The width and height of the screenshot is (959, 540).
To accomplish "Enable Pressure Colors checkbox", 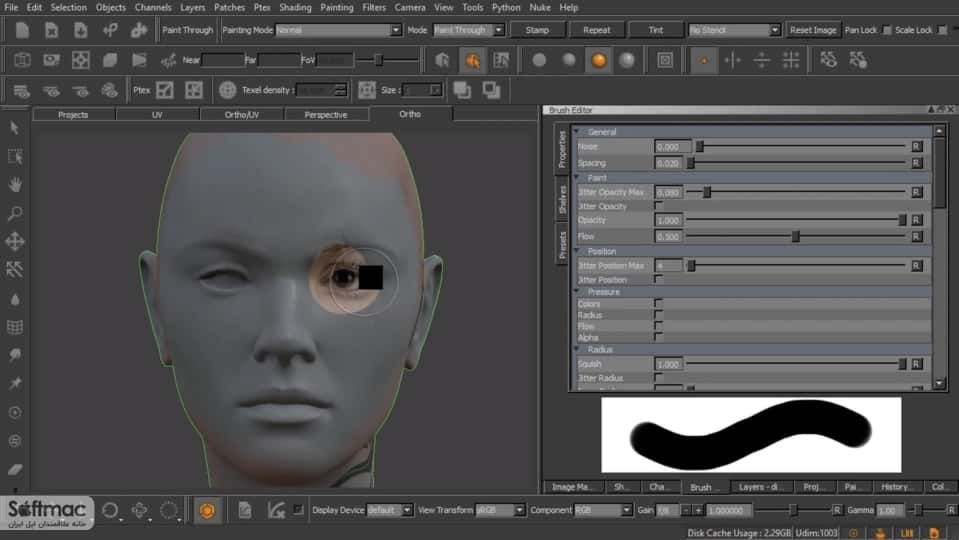I will tap(659, 303).
